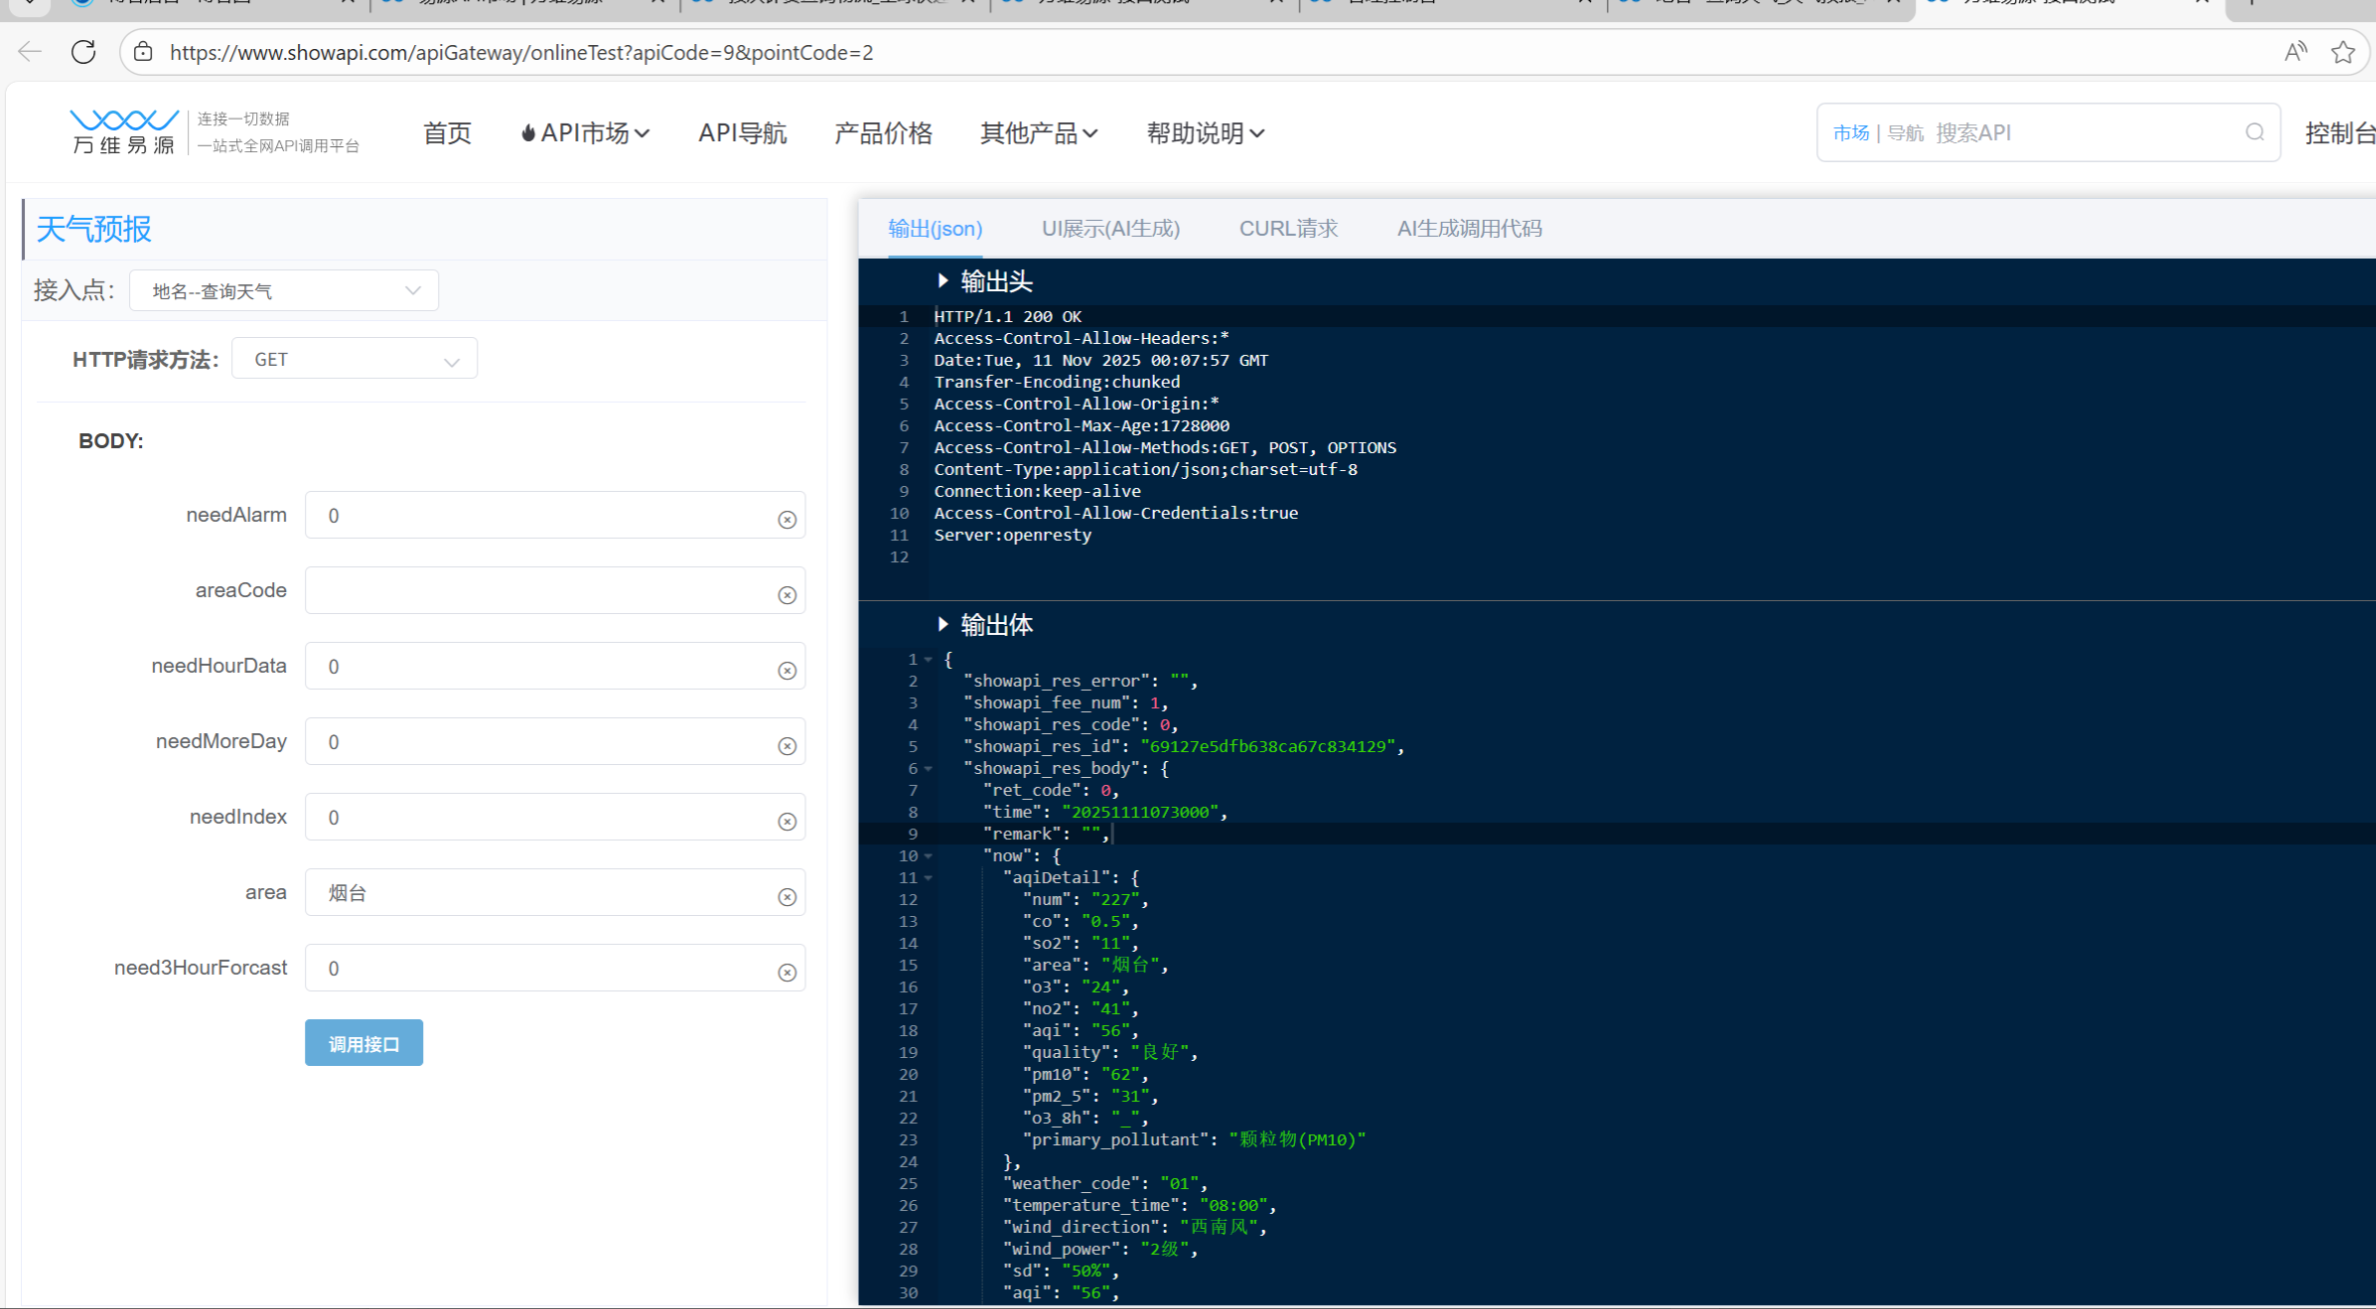Open the 接入点 dropdown
Viewport: 2376px width, 1309px height.
click(x=284, y=291)
